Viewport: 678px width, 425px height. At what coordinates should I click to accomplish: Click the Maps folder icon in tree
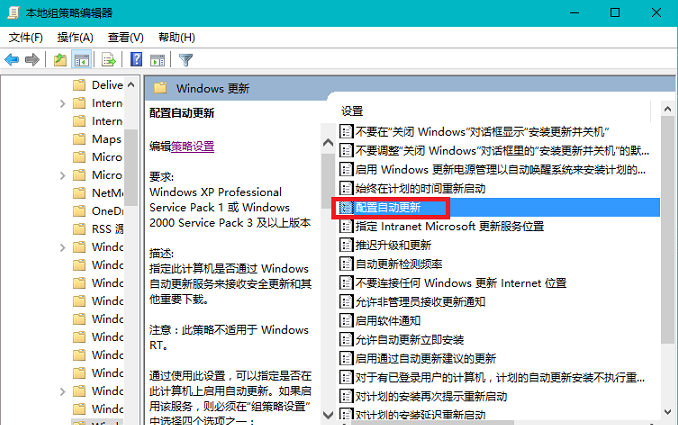[79, 139]
